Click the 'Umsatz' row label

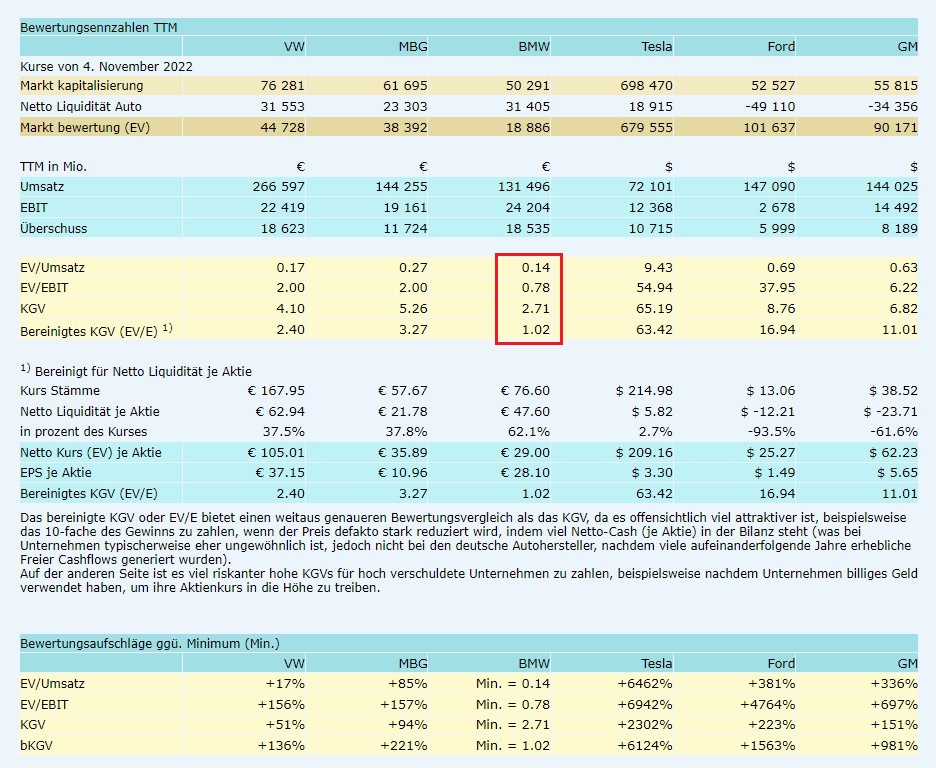[42, 186]
